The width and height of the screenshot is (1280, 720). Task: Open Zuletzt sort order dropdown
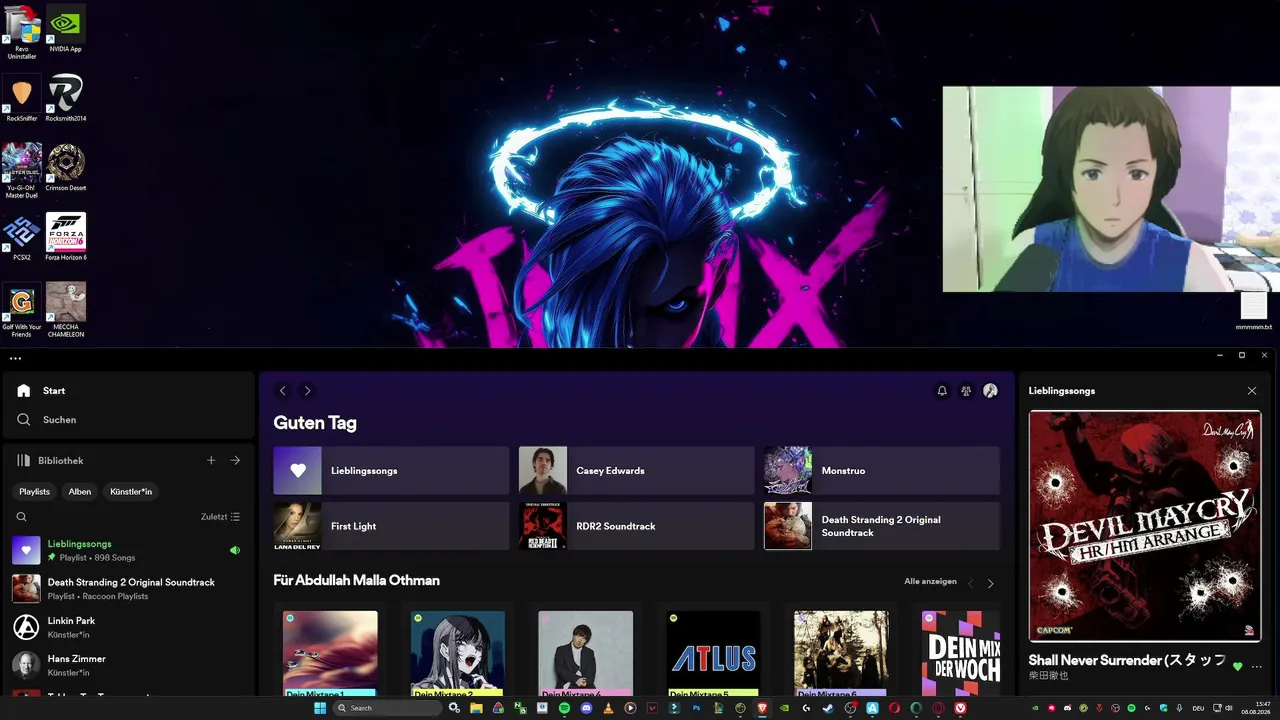pos(220,517)
